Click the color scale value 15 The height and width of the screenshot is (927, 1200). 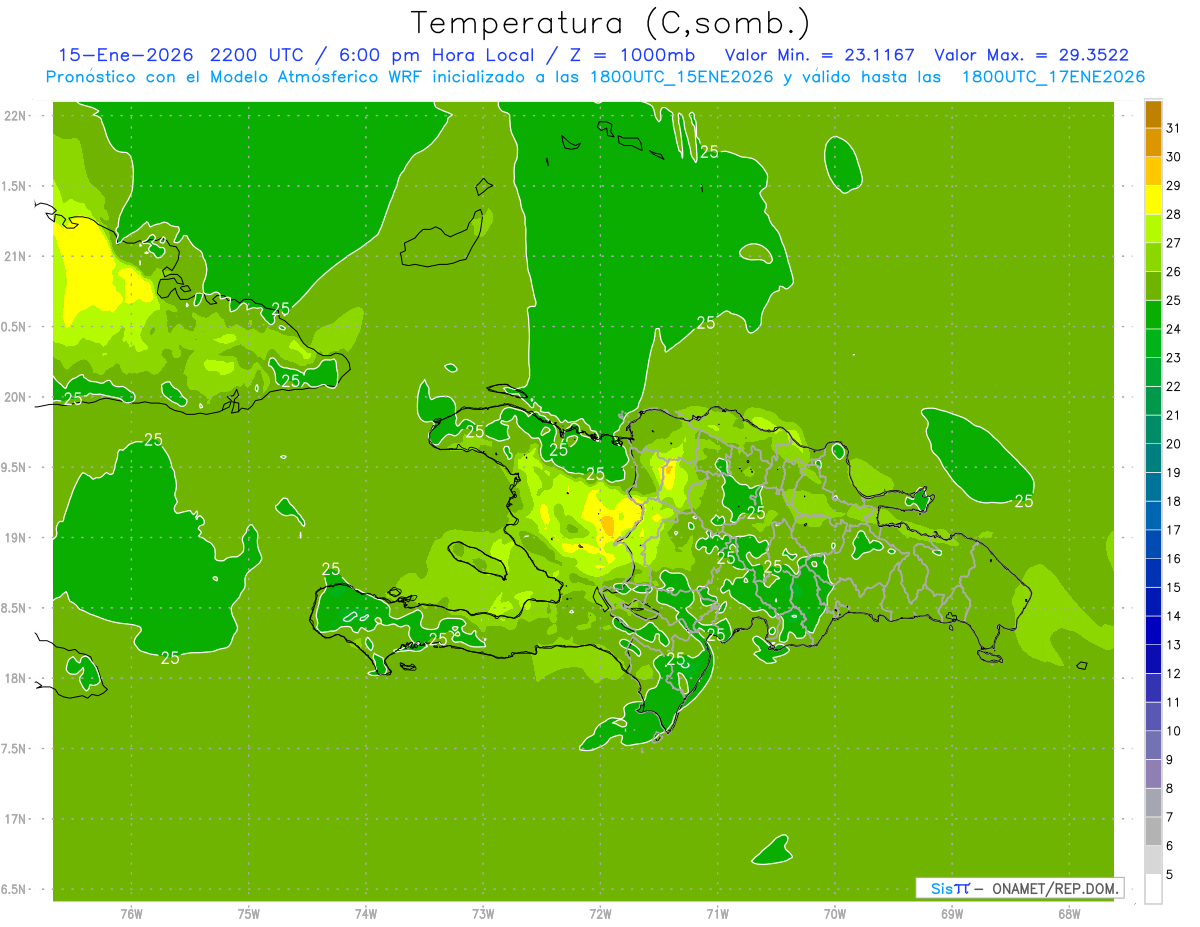pos(1173,588)
